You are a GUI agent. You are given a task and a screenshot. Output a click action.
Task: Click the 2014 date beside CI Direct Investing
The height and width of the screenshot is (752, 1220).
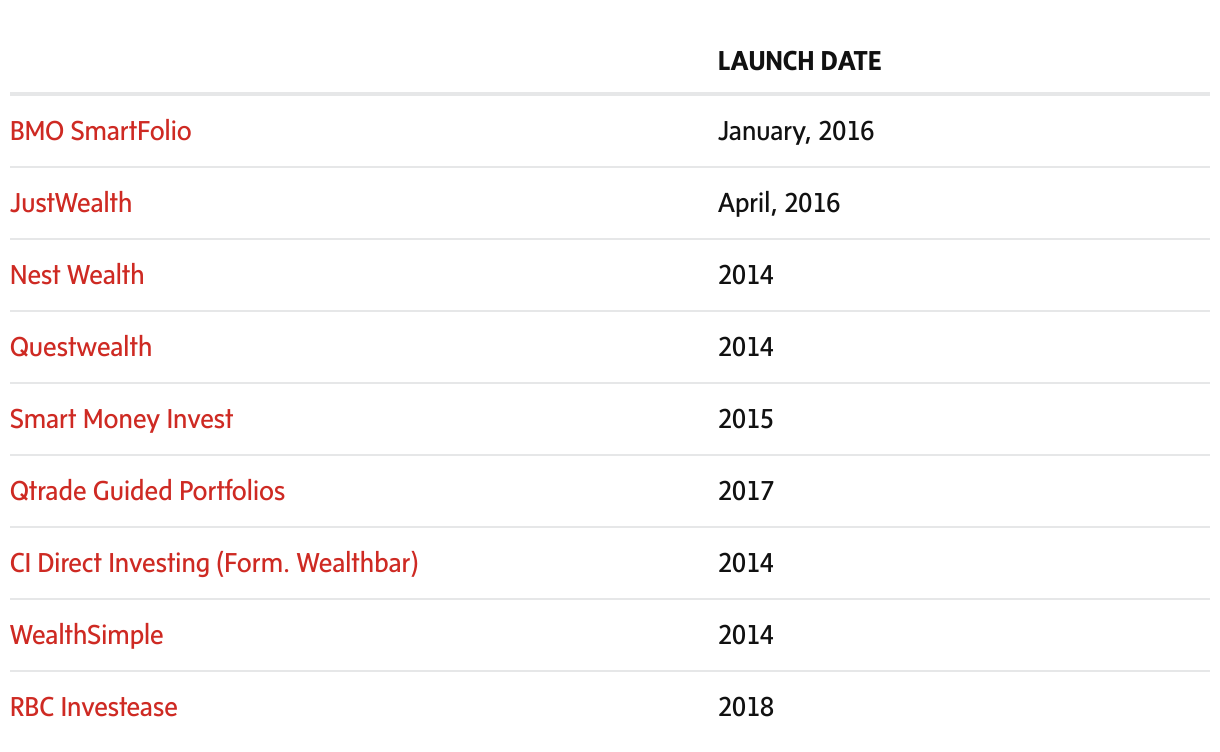(x=745, y=563)
